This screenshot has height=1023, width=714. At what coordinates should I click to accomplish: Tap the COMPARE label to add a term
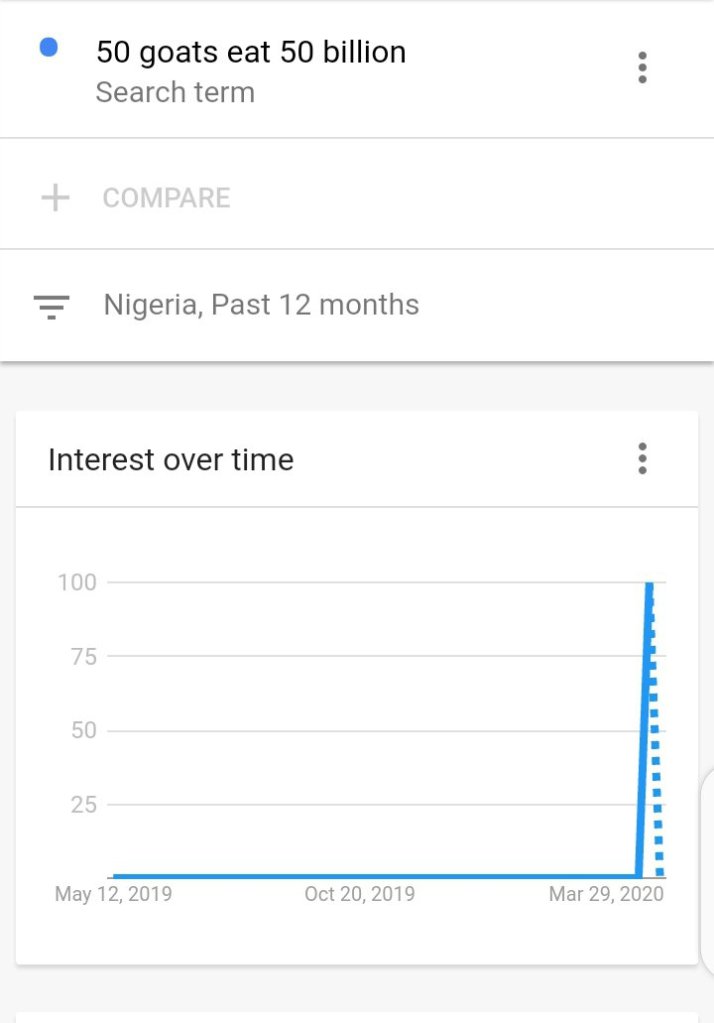point(166,198)
